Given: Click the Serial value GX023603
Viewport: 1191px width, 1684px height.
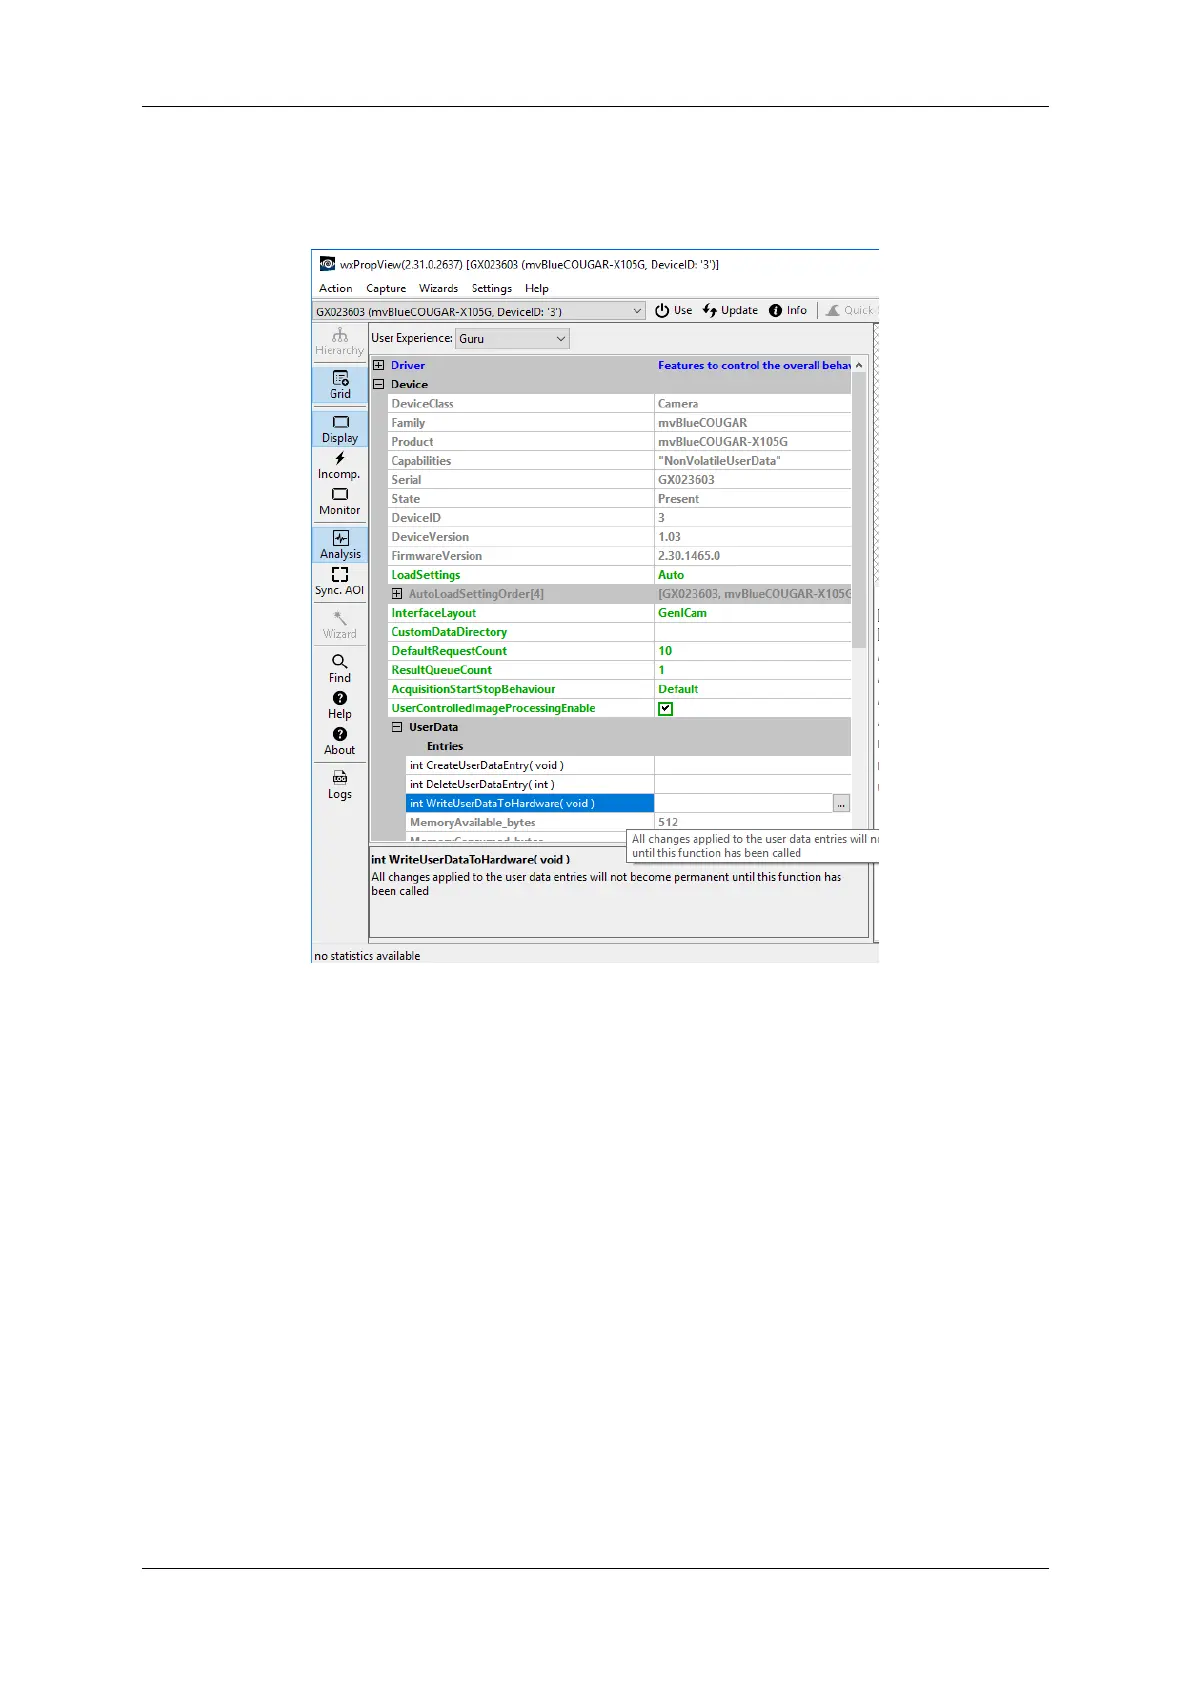Looking at the screenshot, I should click(x=686, y=480).
